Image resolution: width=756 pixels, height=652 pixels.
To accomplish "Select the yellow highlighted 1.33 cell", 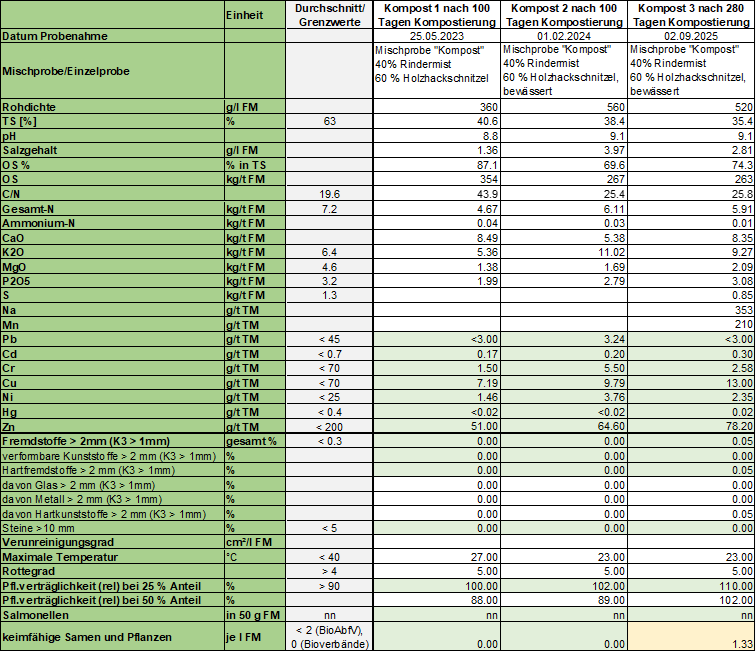I will [x=691, y=637].
